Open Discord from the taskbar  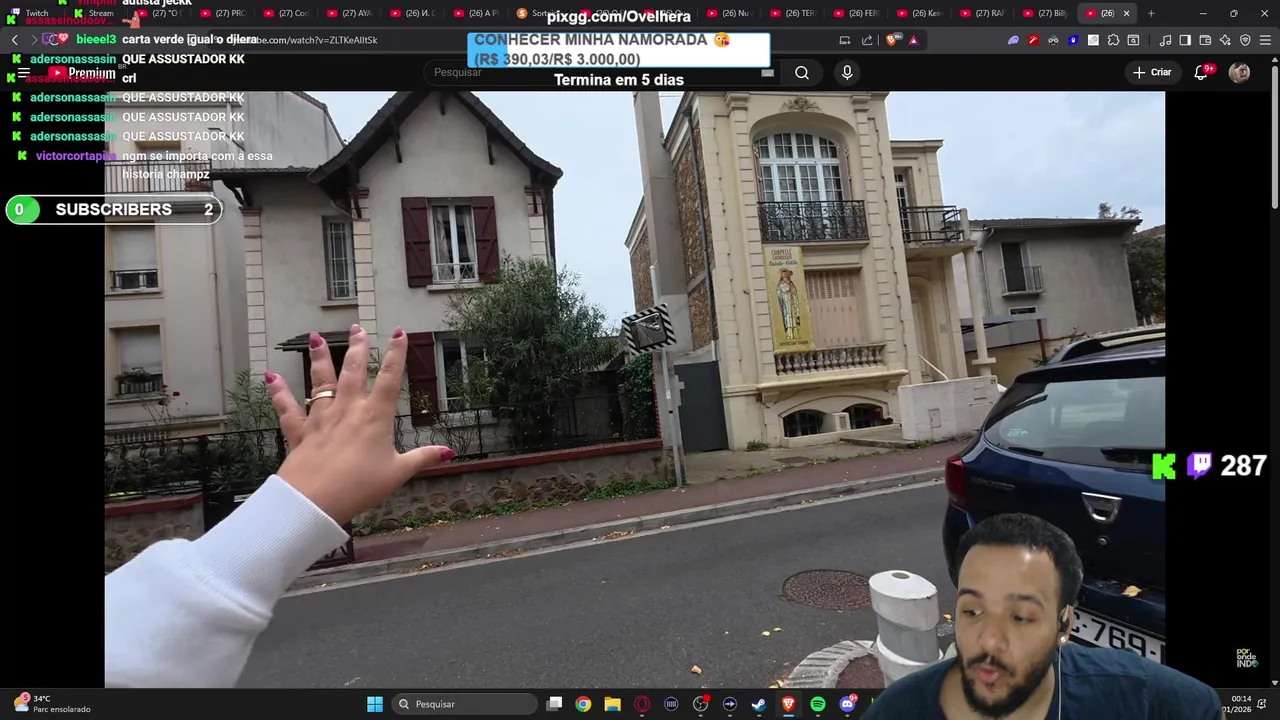tap(848, 704)
